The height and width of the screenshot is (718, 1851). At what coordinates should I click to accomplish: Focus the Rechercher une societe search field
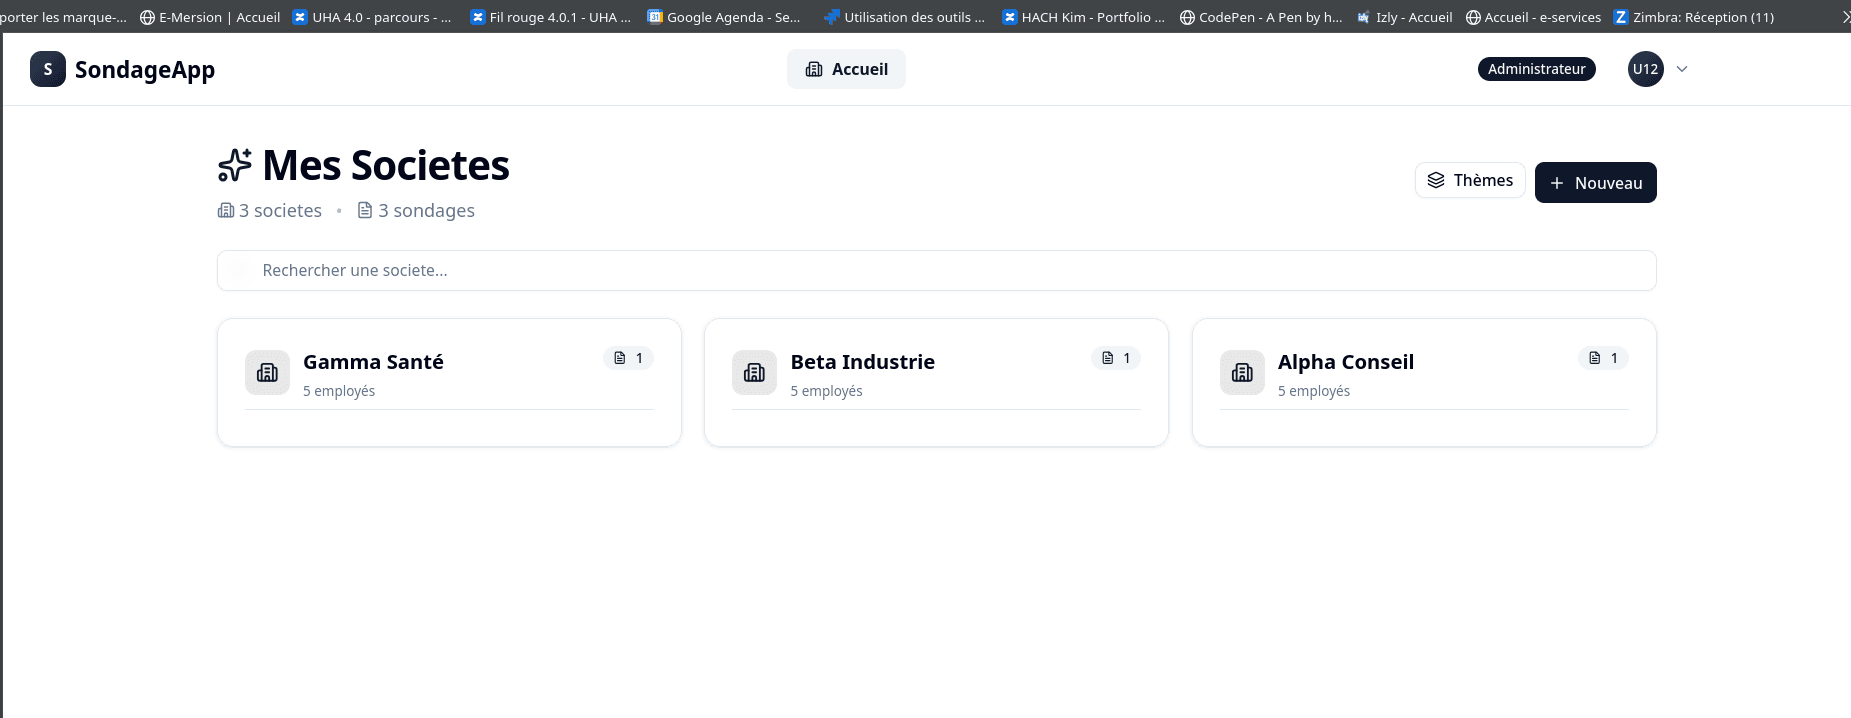click(x=936, y=270)
